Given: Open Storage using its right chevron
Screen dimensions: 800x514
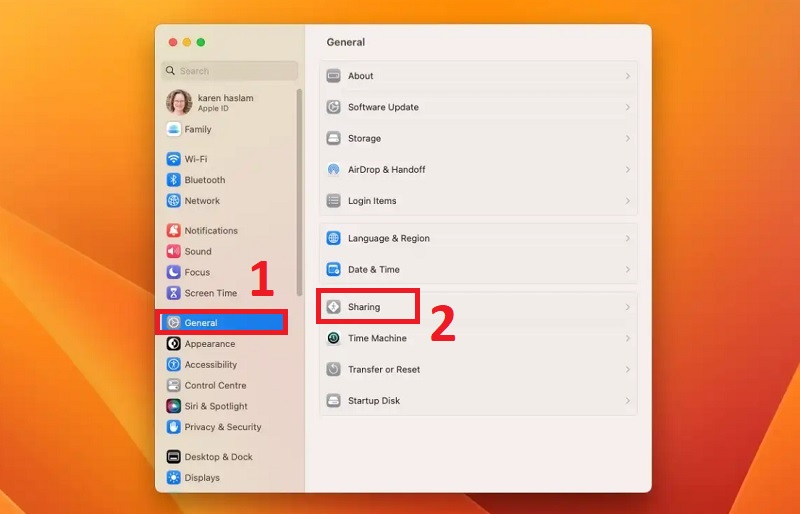Looking at the screenshot, I should pos(627,138).
